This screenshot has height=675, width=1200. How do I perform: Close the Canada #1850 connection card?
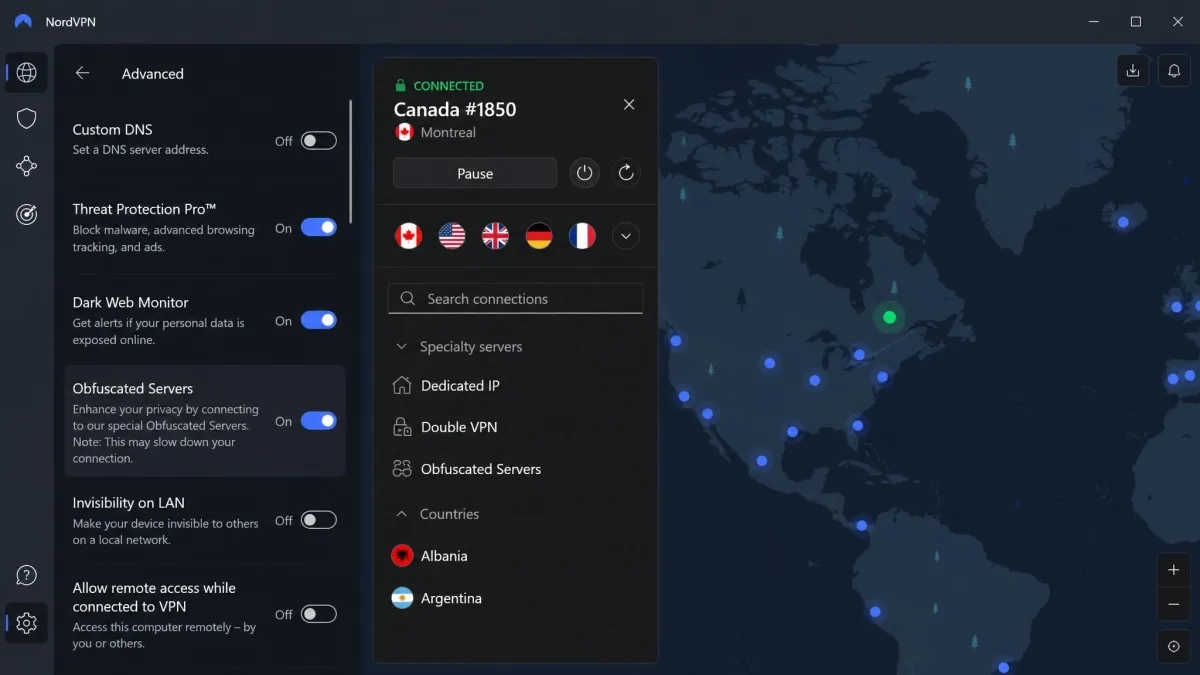click(629, 104)
